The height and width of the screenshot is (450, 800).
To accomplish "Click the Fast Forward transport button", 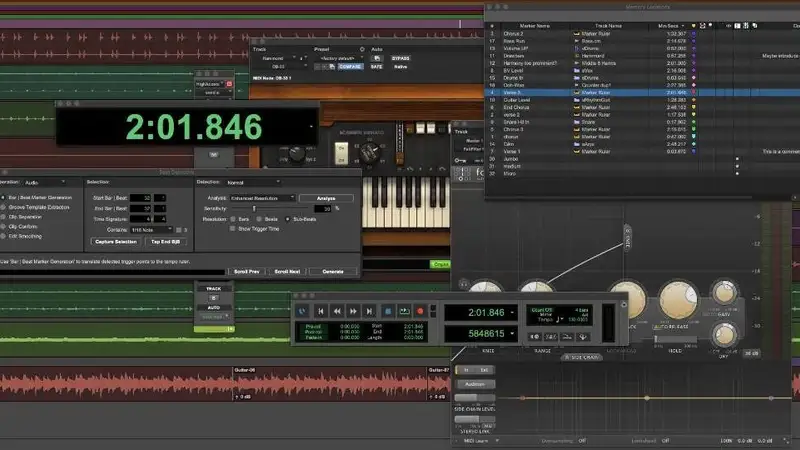I will 353,311.
